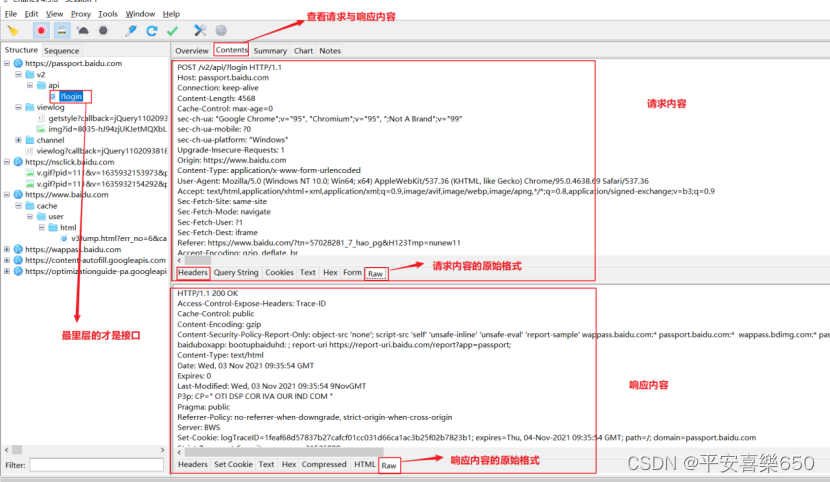Screen dimensions: 830x482
Task: Expand the wappass.baidu.com host node
Action: [x=7, y=249]
